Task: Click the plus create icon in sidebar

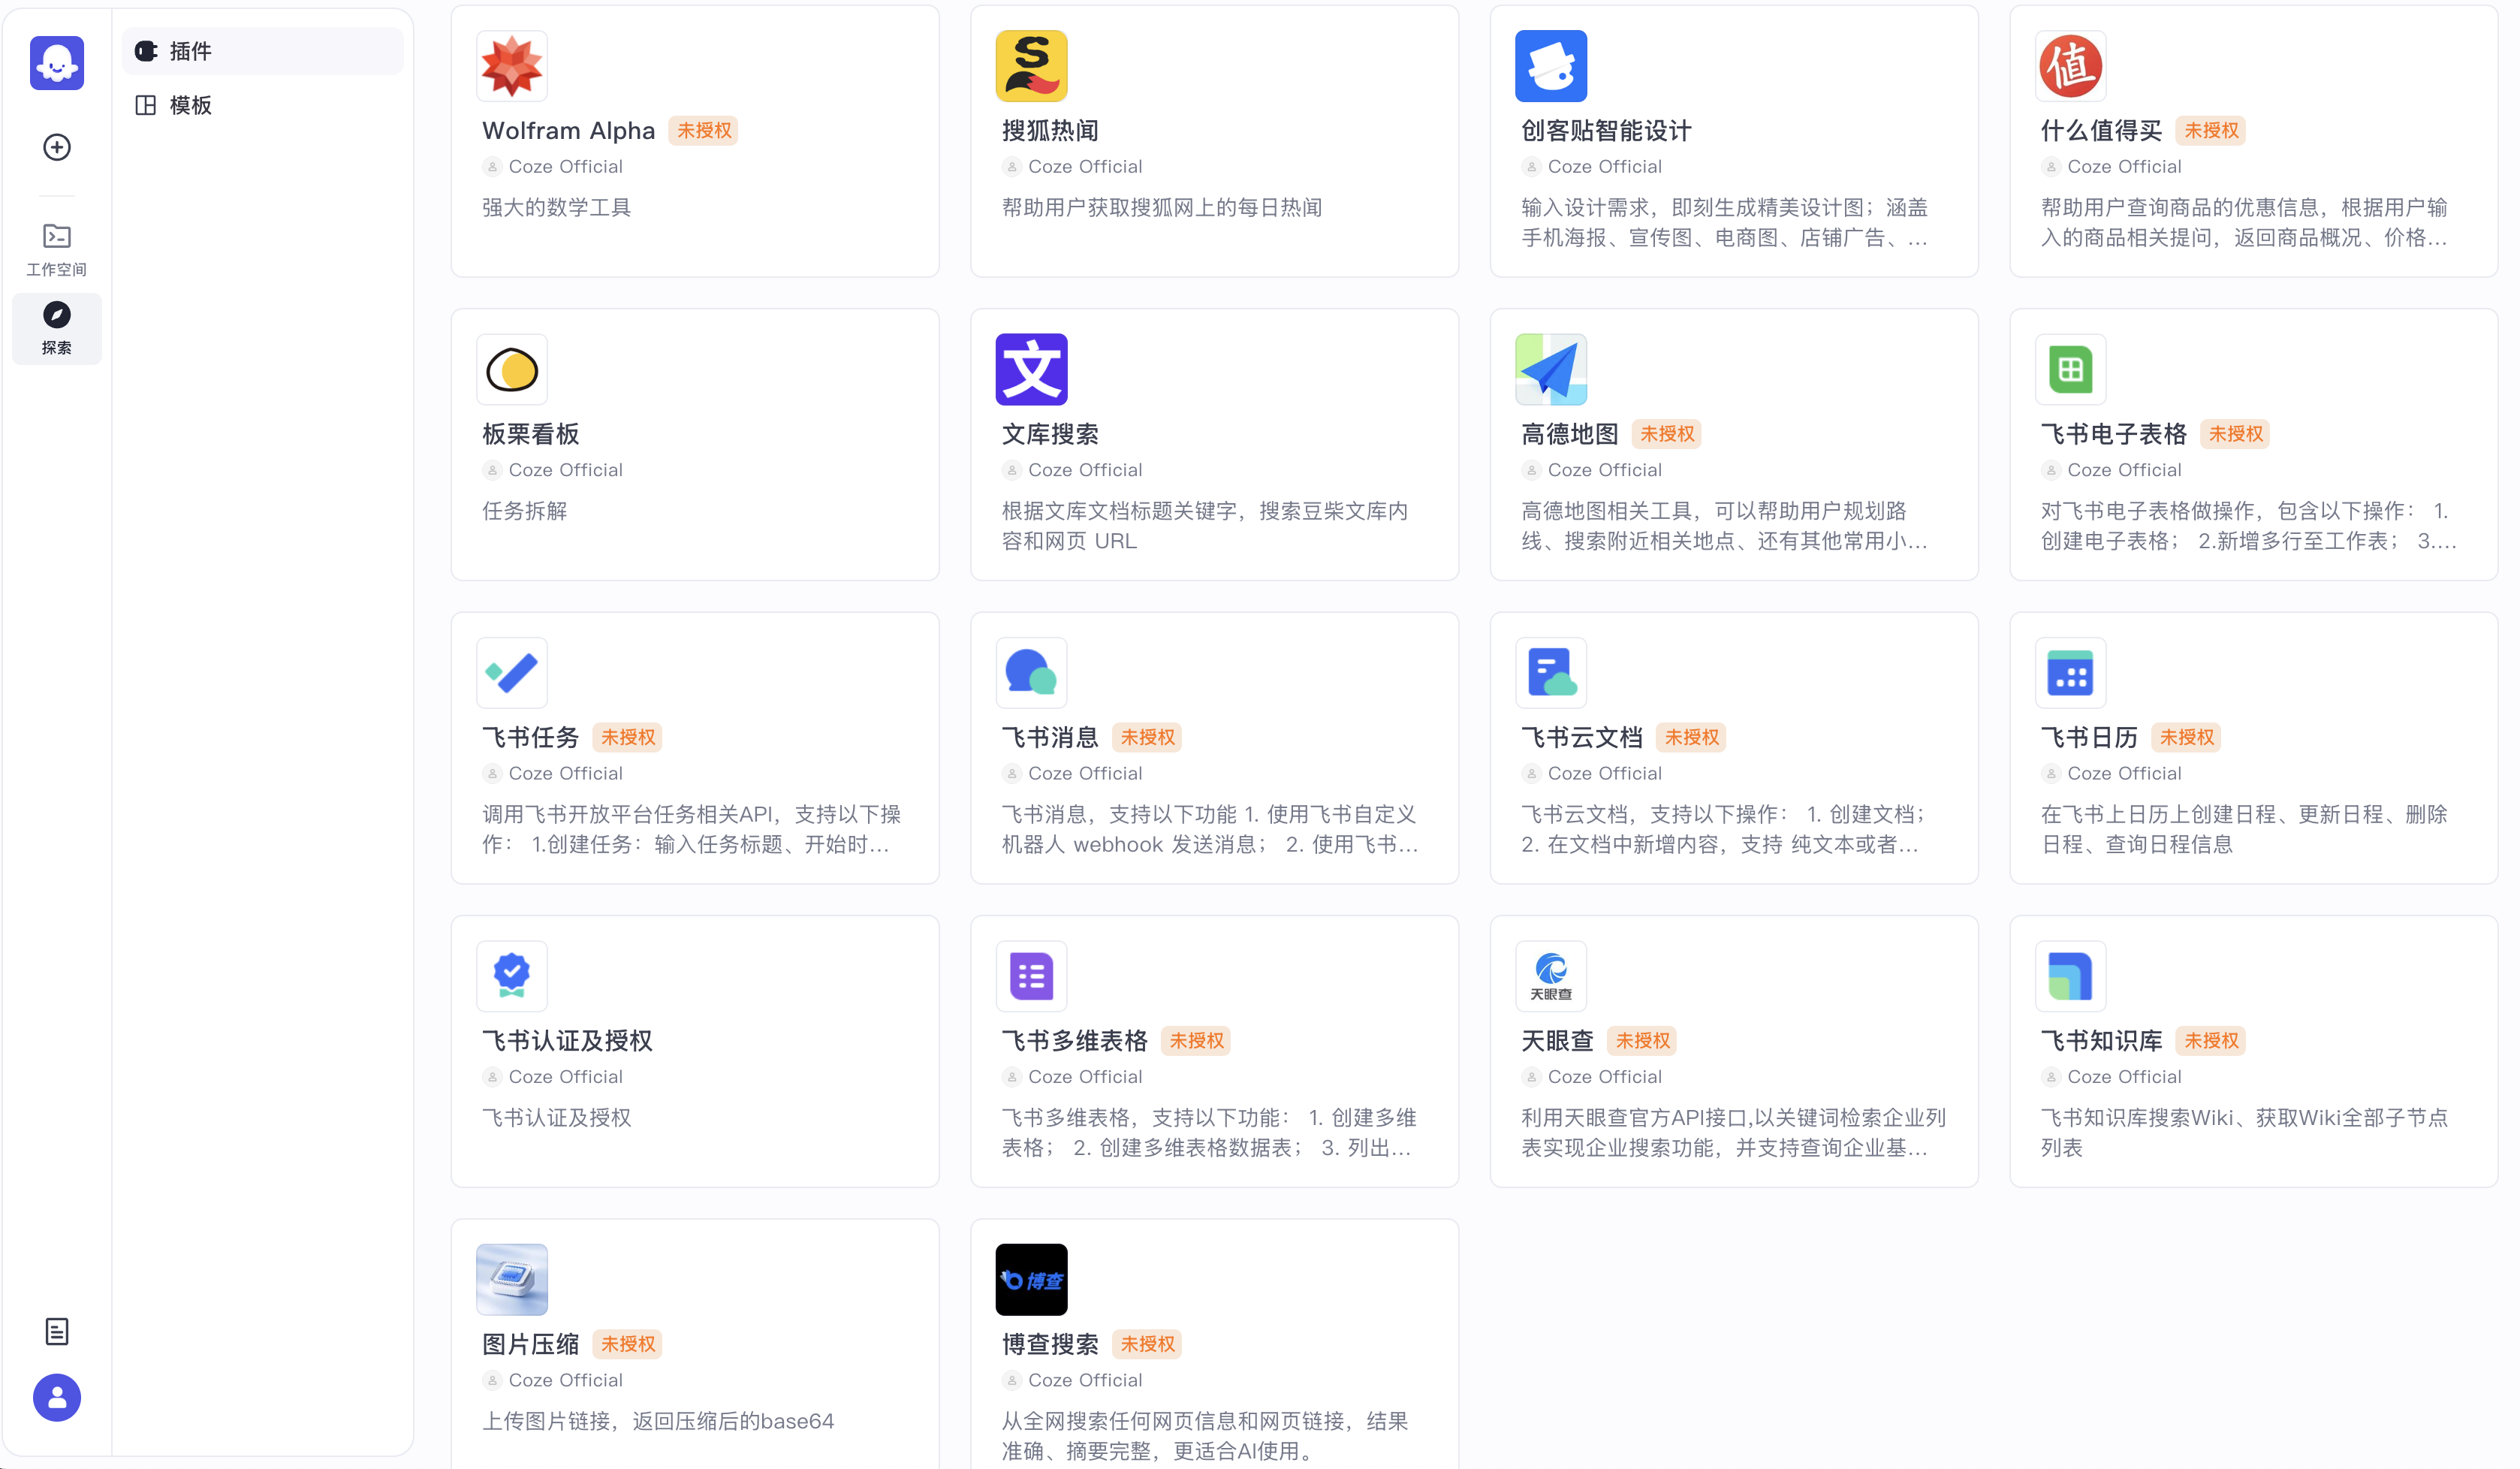Action: [57, 147]
